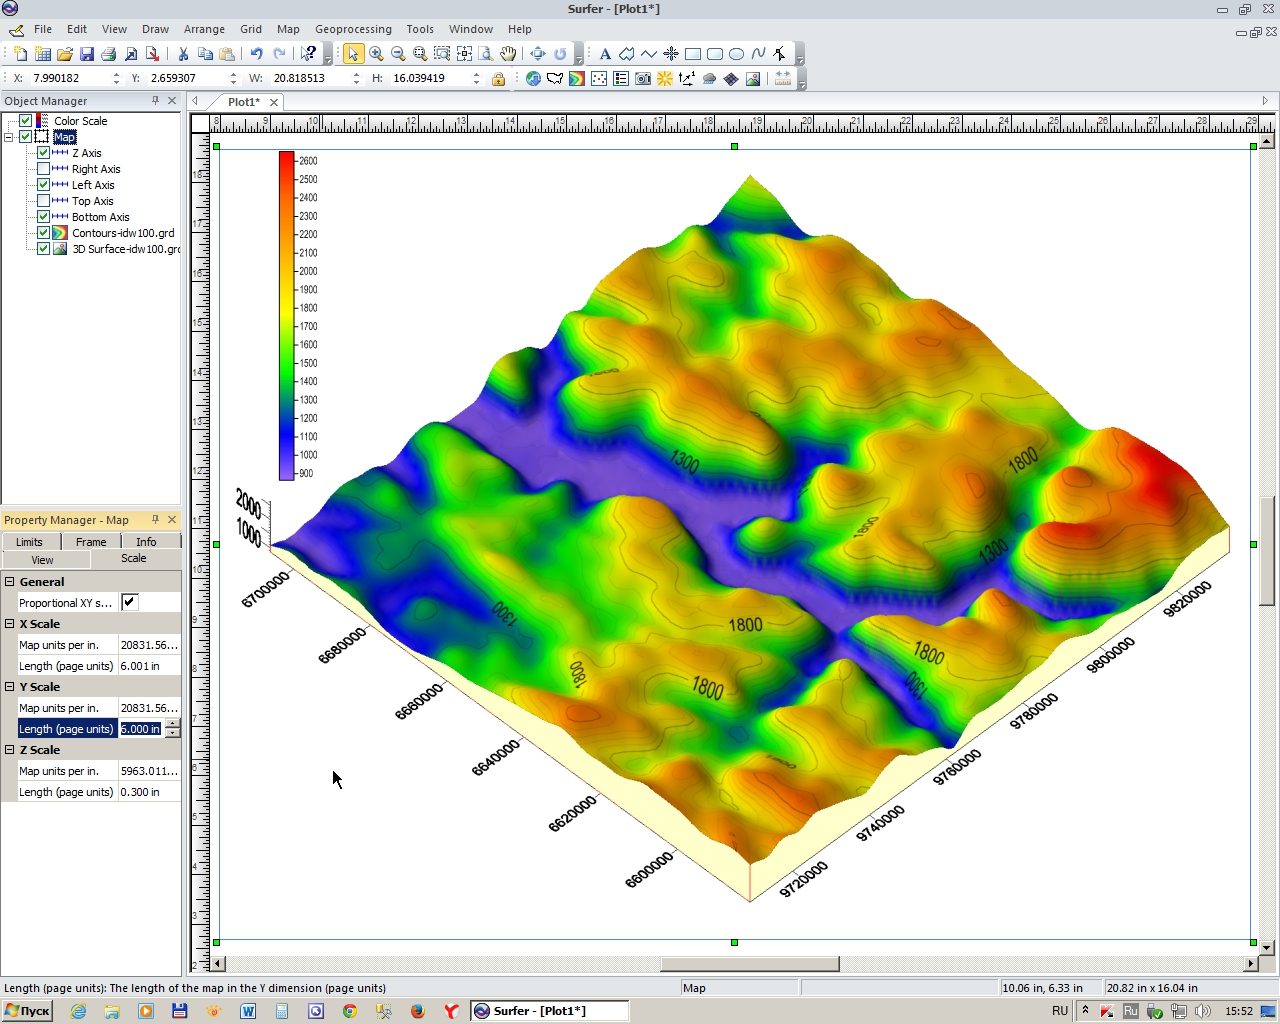Click the Zoom In magnifier icon
Viewport: 1280px width, 1024px height.
[x=376, y=54]
